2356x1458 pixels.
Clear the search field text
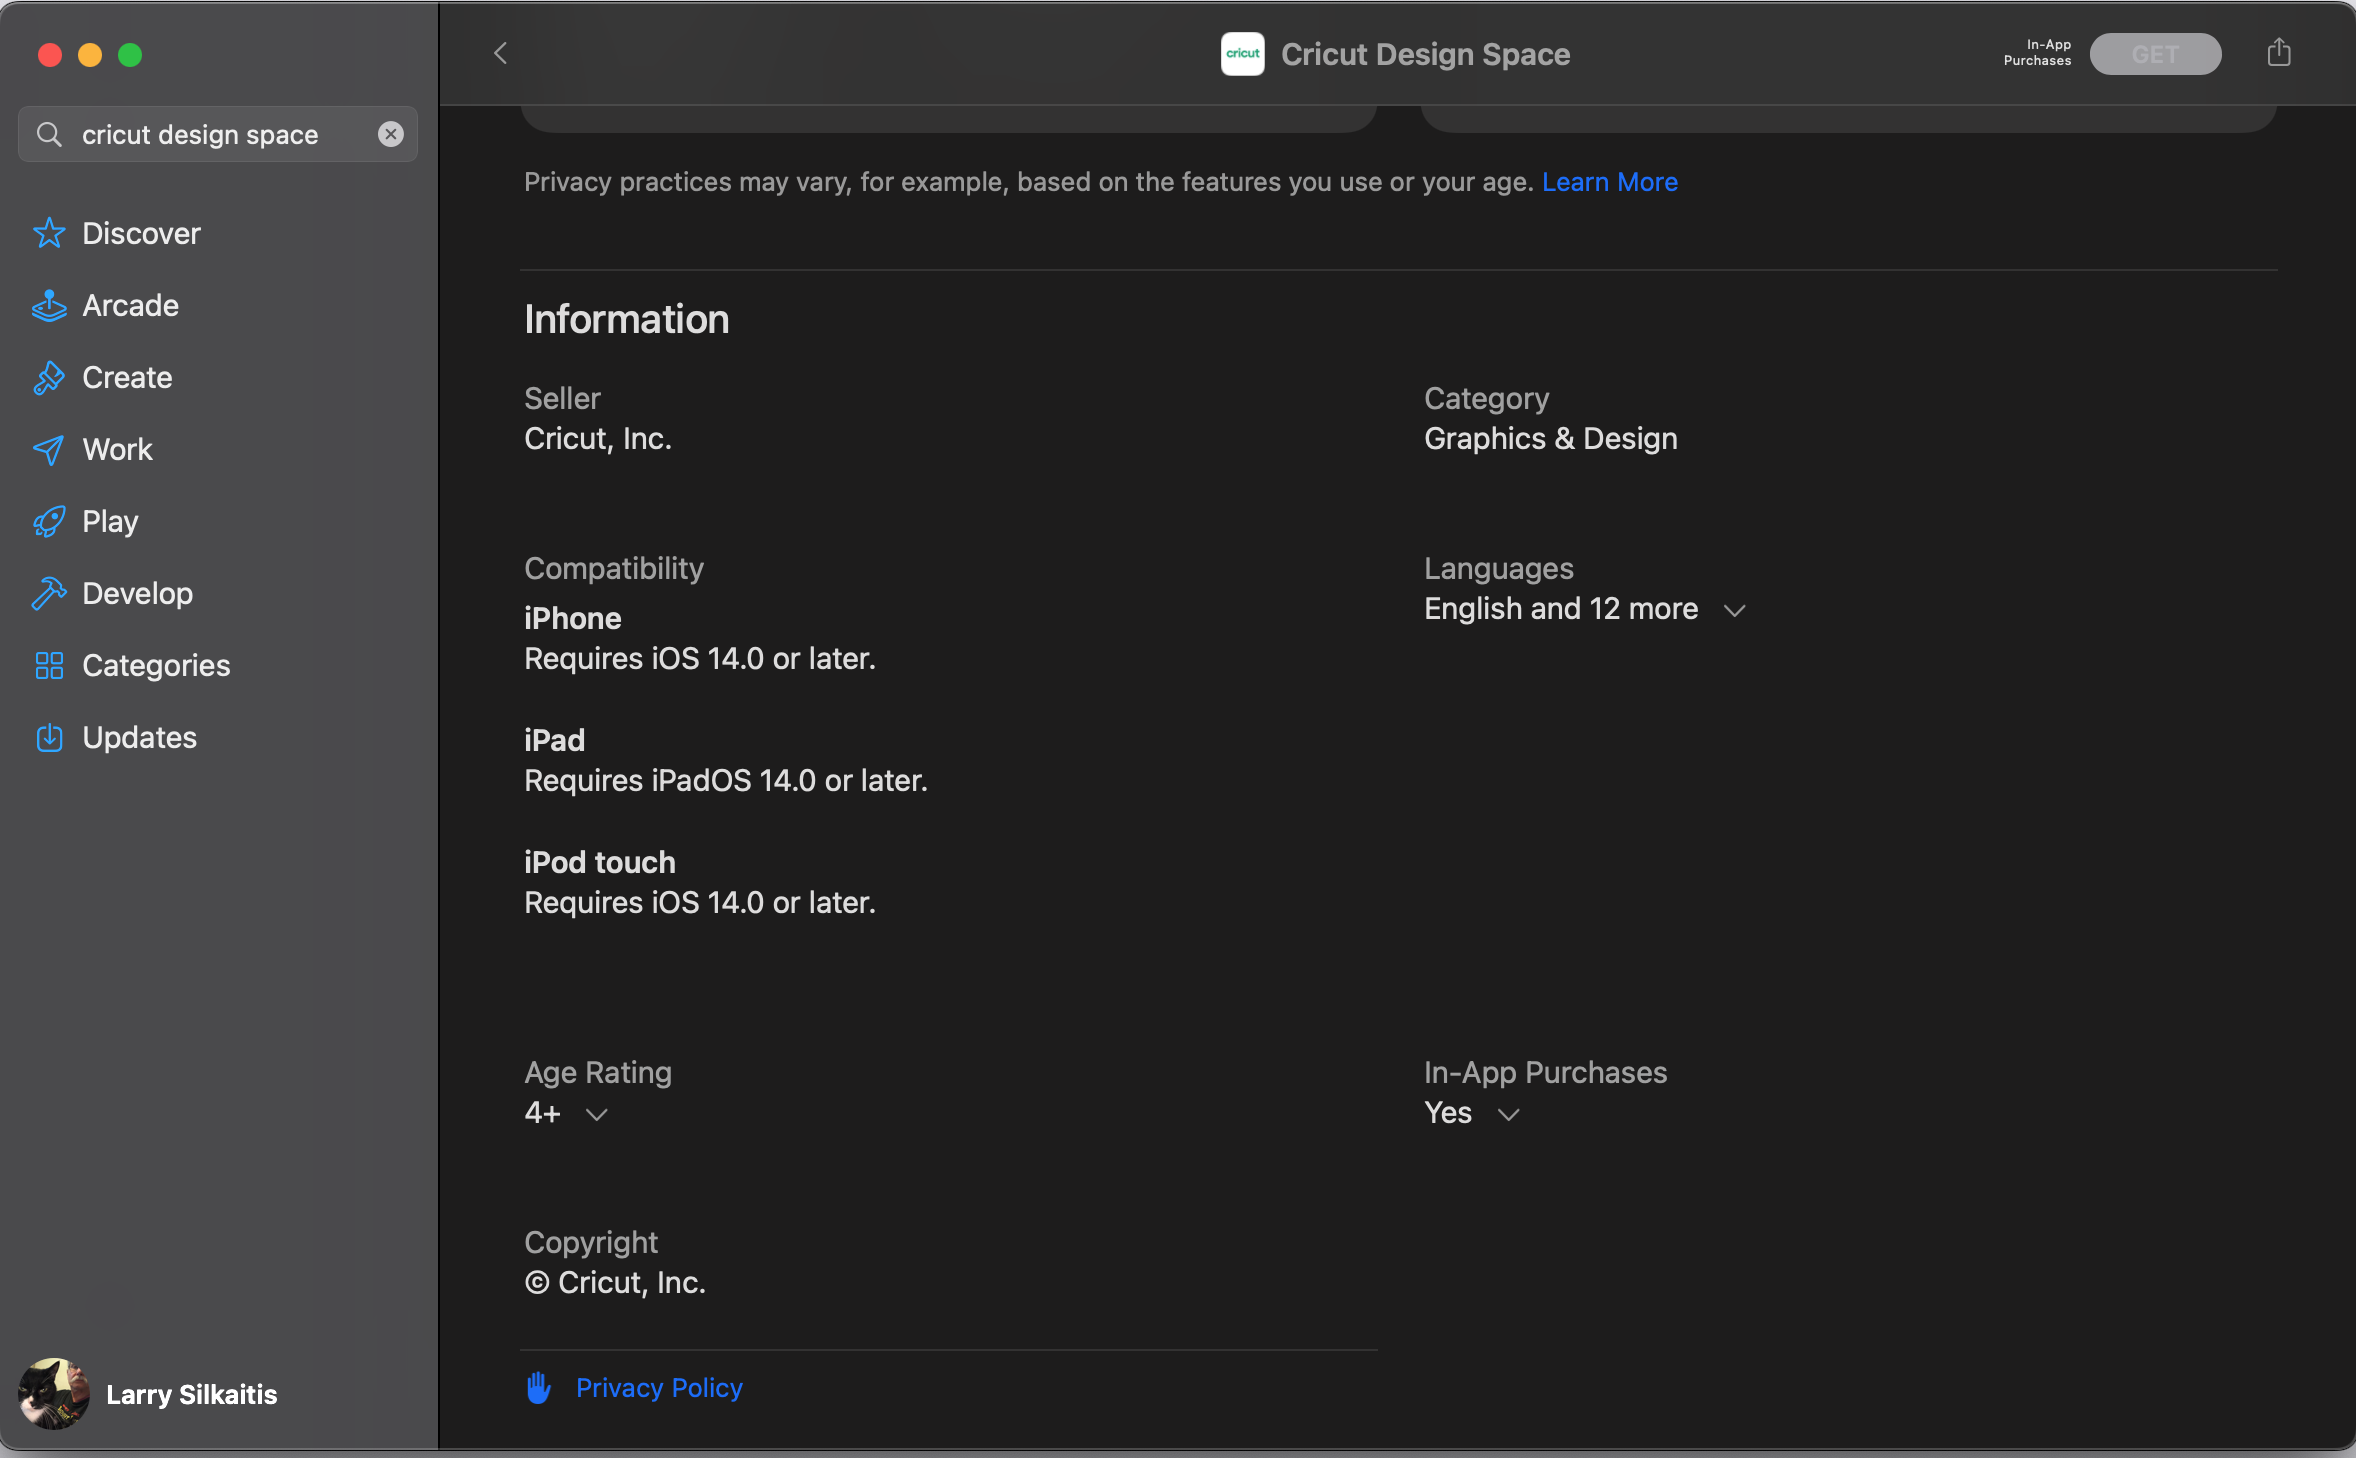[391, 134]
